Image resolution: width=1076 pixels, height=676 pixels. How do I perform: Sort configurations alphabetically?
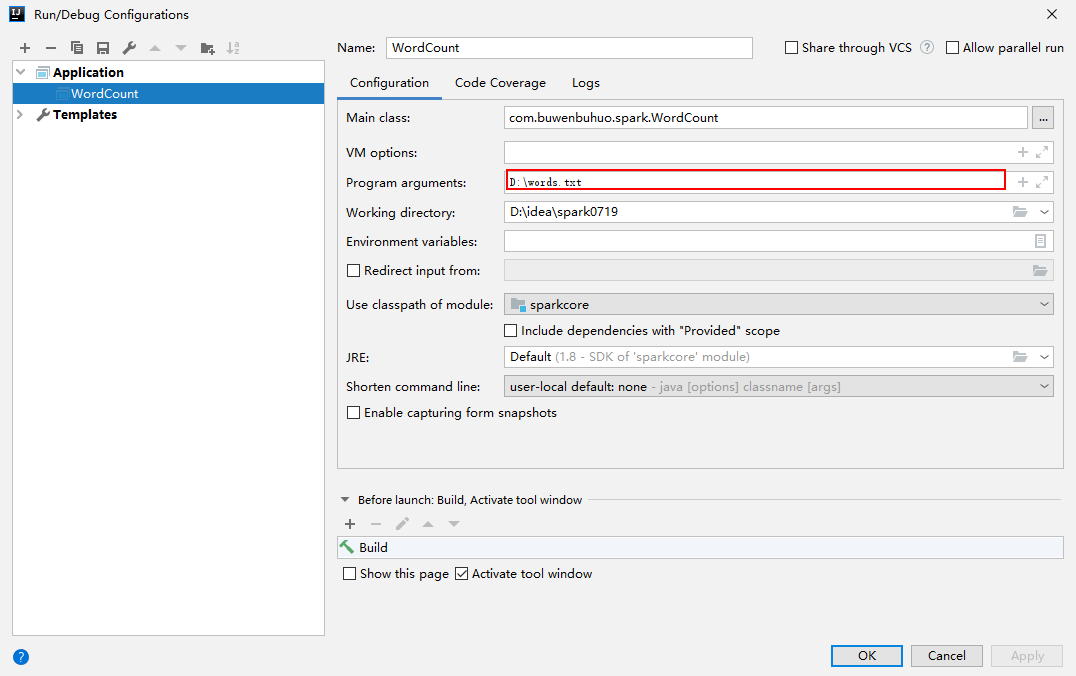[x=233, y=48]
